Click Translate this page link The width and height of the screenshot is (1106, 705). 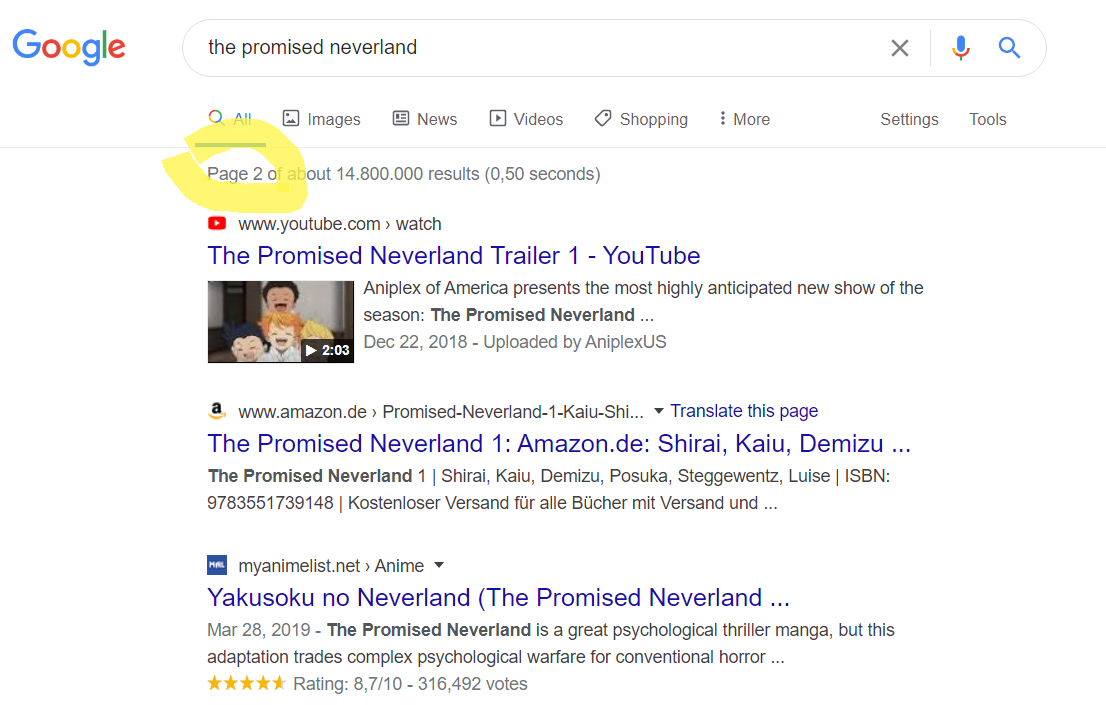pyautogui.click(x=744, y=411)
